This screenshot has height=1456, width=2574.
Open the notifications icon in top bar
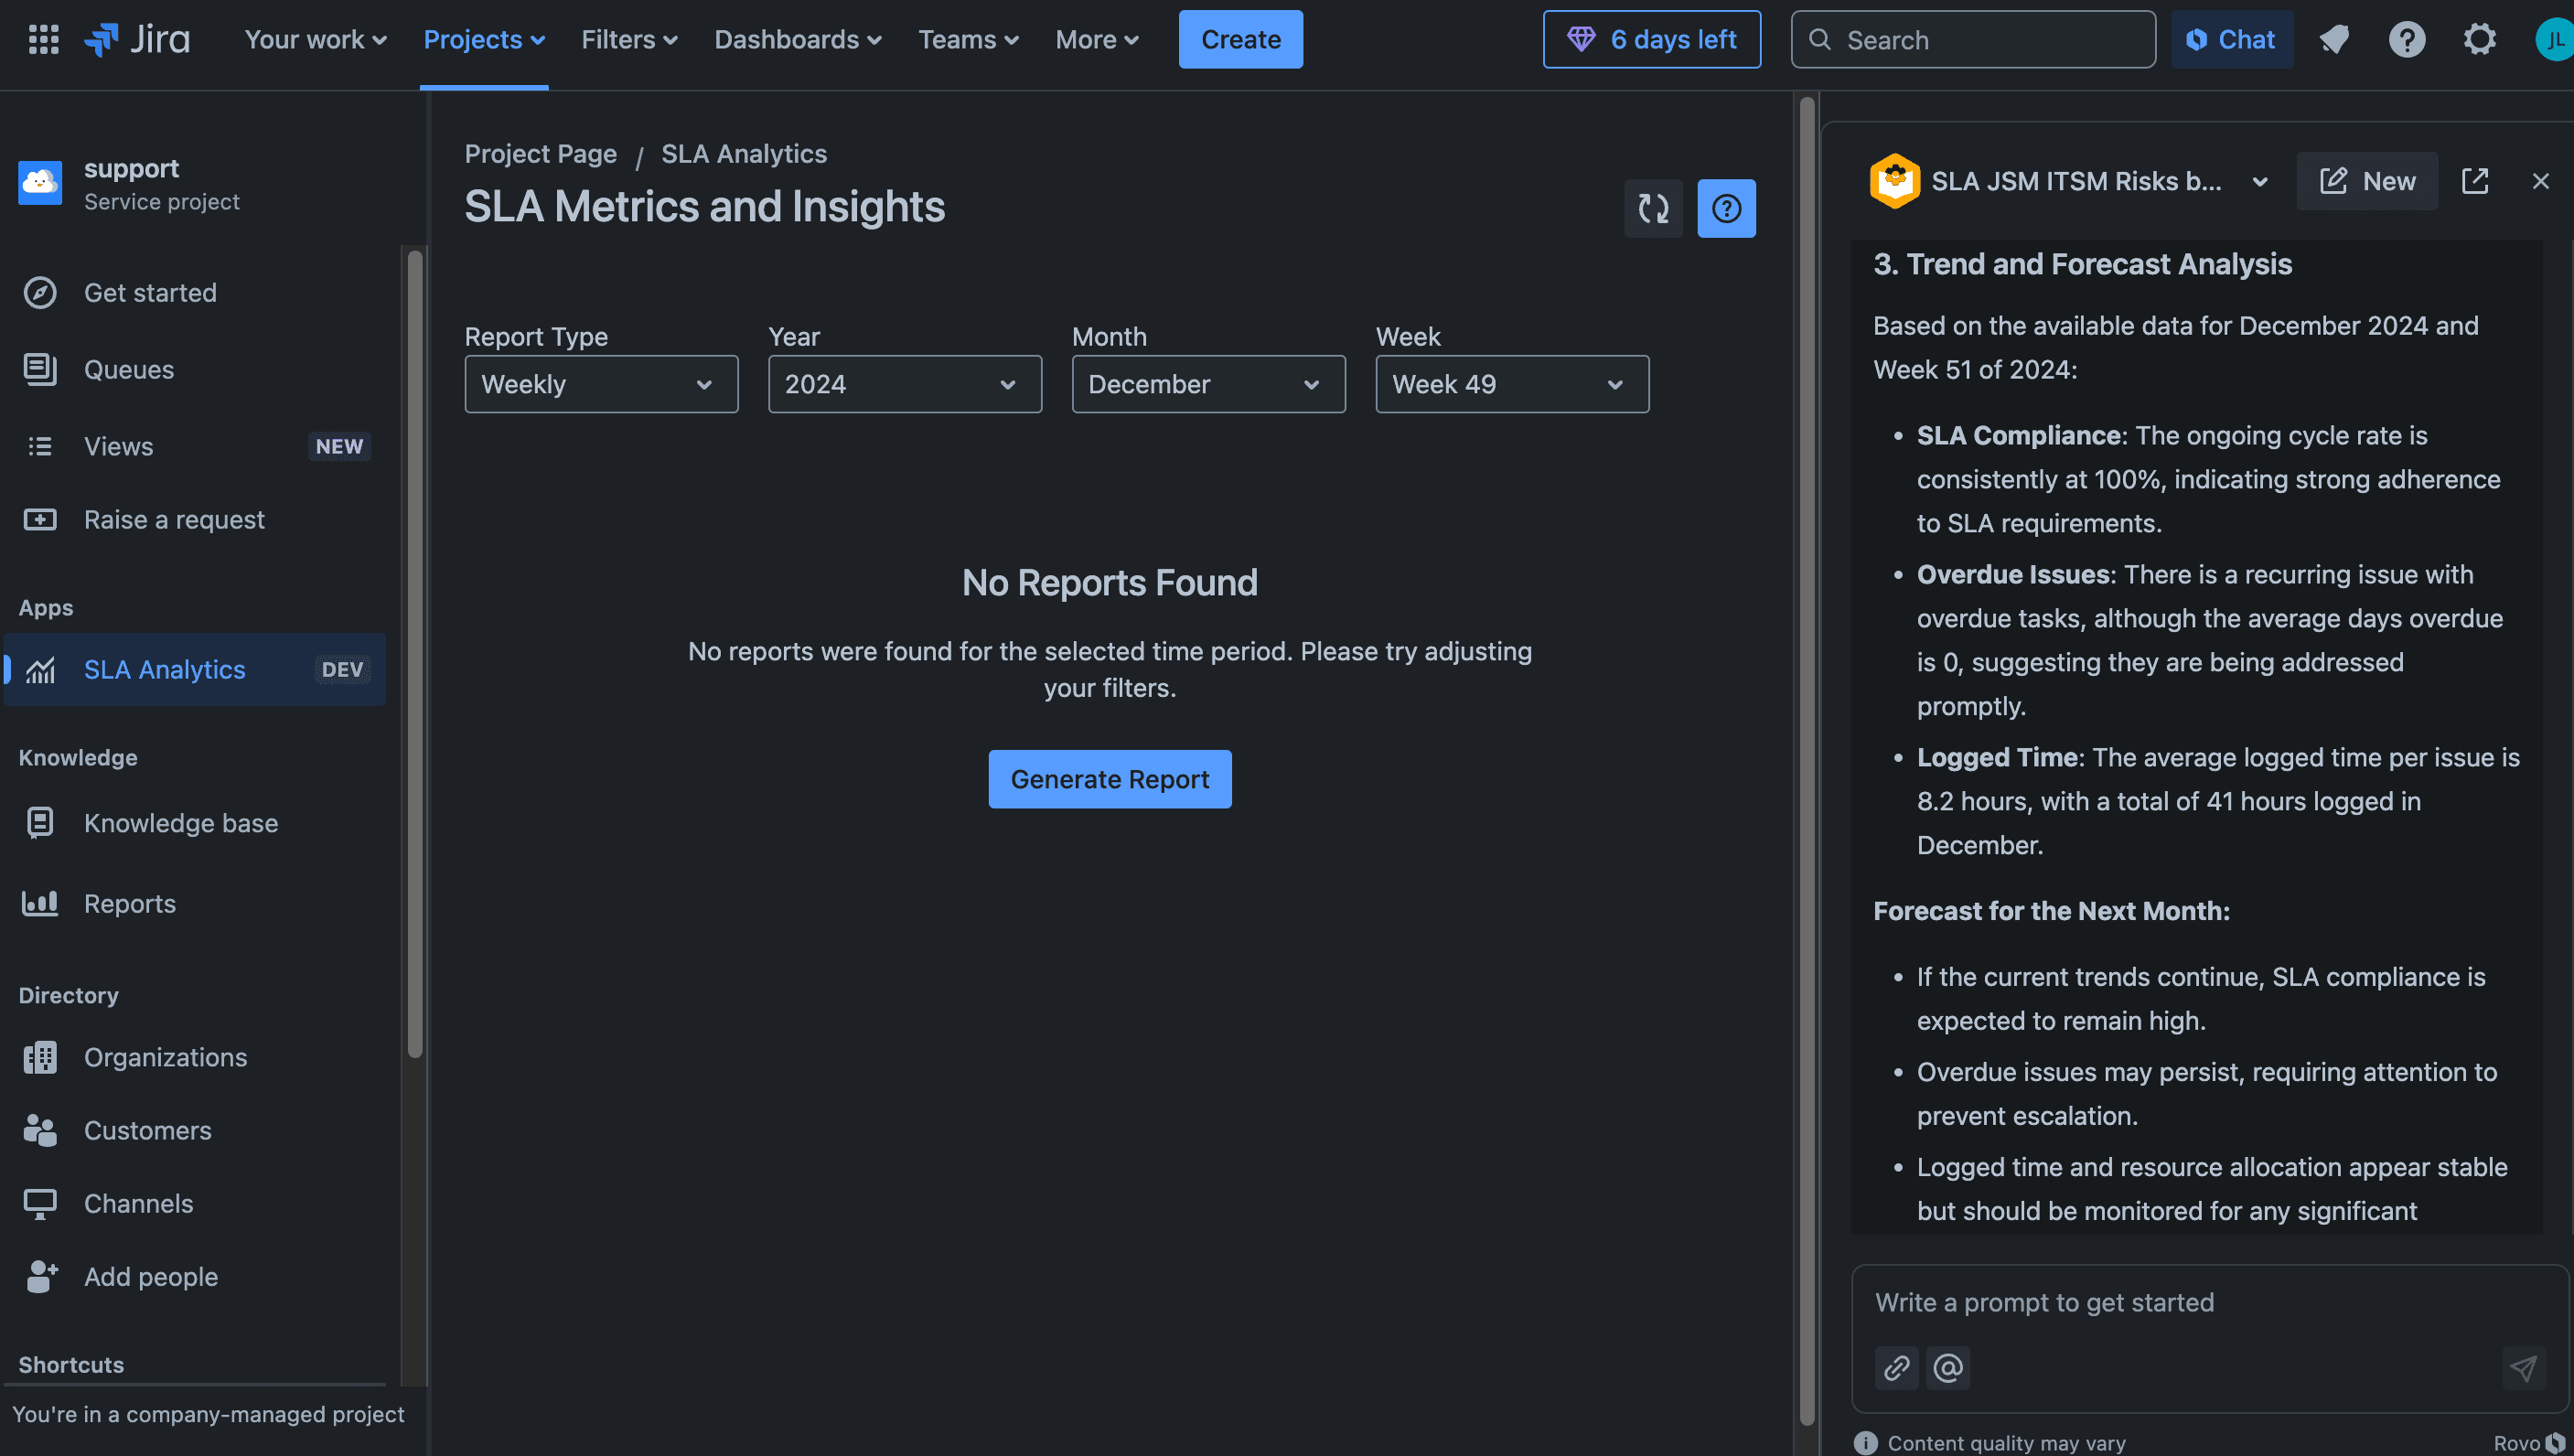2334,39
